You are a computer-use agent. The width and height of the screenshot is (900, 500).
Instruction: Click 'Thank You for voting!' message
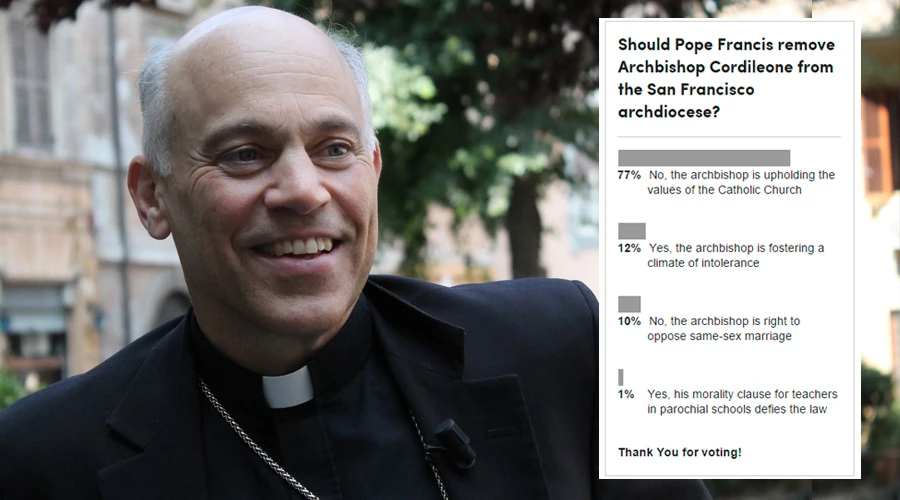[x=680, y=452]
